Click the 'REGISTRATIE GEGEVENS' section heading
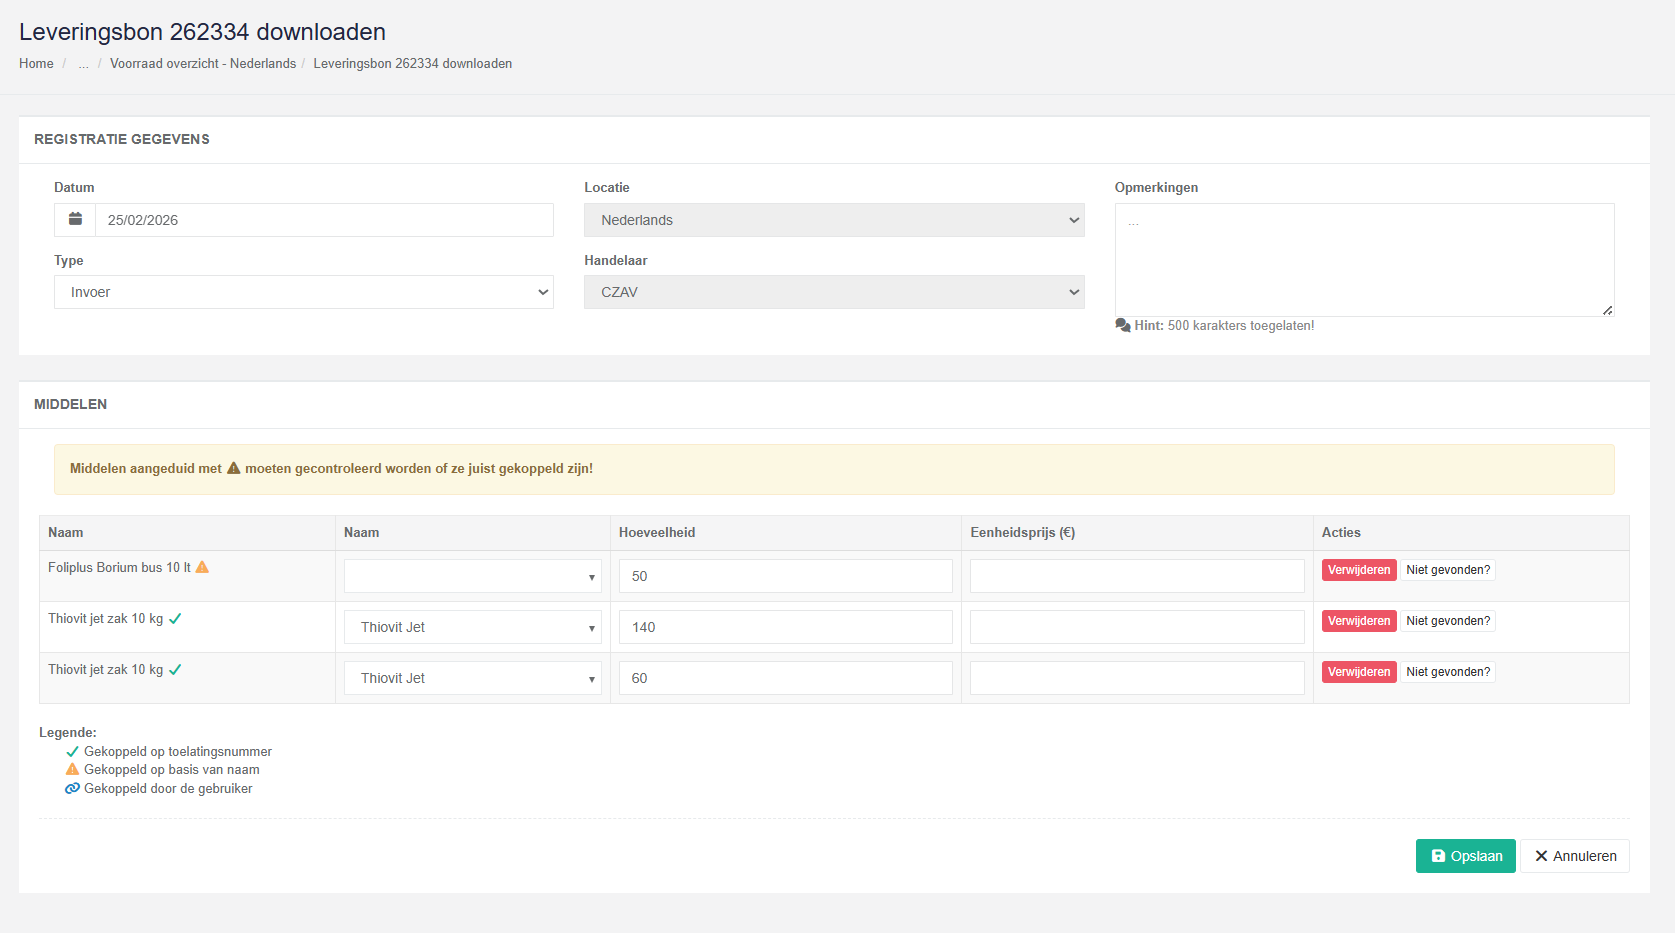The image size is (1675, 933). click(x=122, y=139)
